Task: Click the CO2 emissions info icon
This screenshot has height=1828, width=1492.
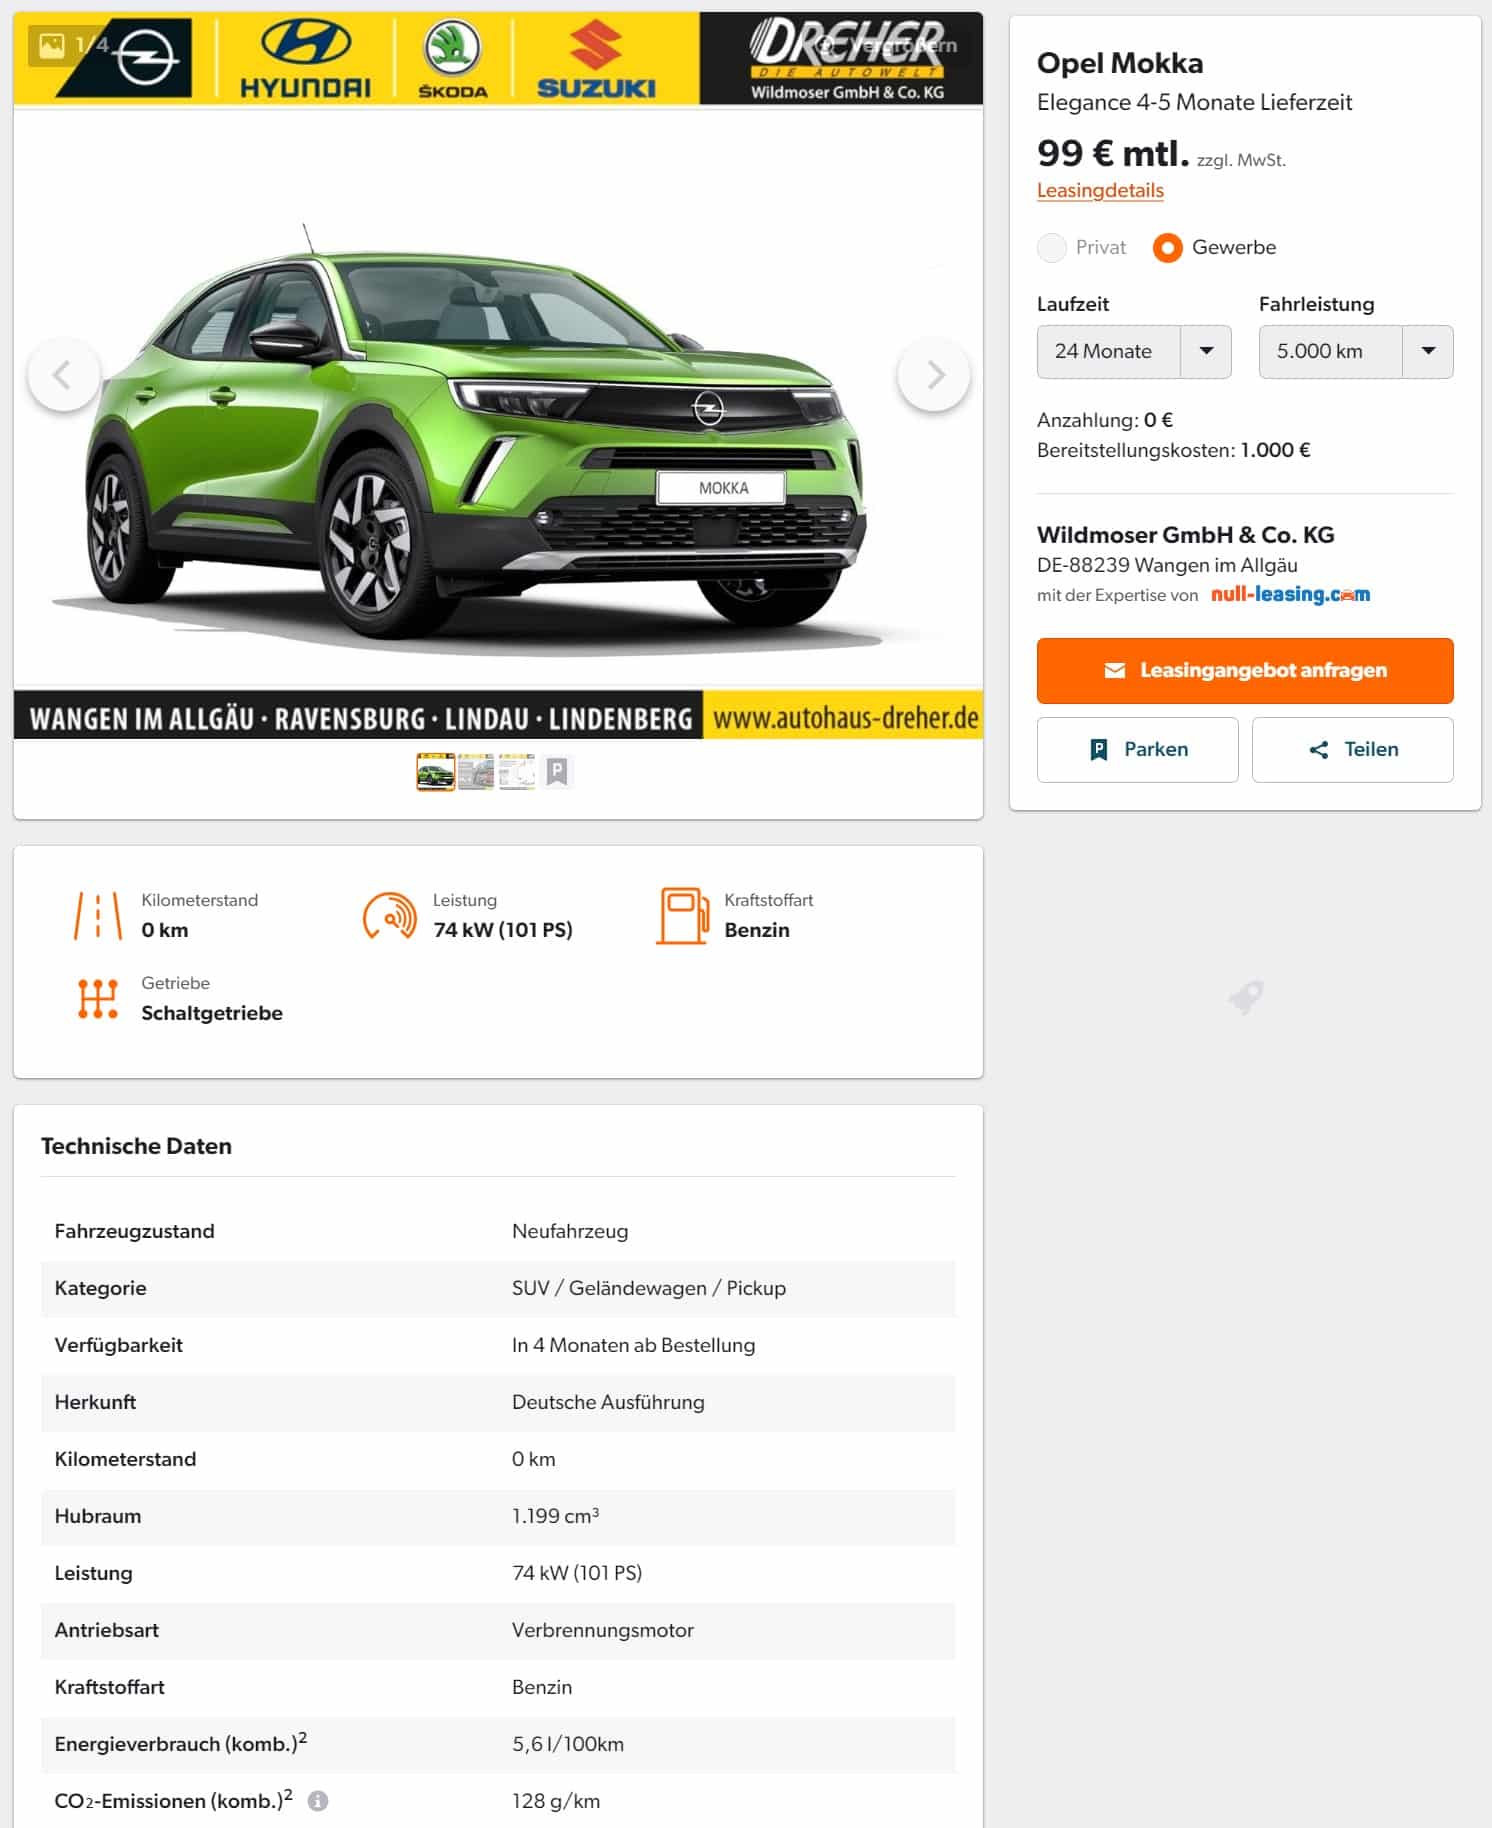Action: click(x=318, y=1801)
